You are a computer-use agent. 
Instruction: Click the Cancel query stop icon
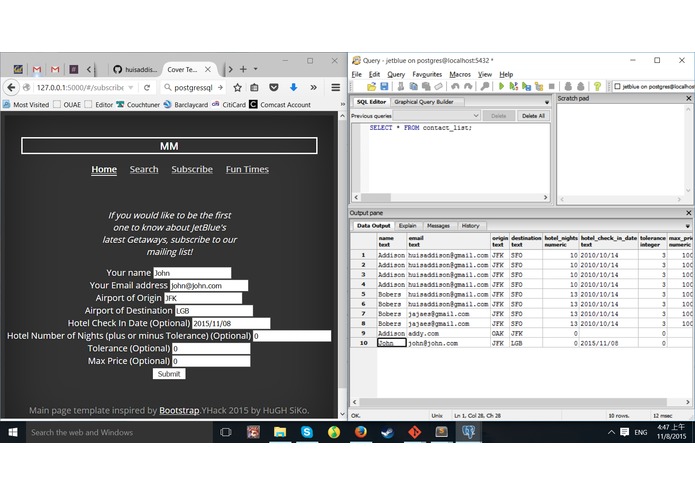coord(551,86)
